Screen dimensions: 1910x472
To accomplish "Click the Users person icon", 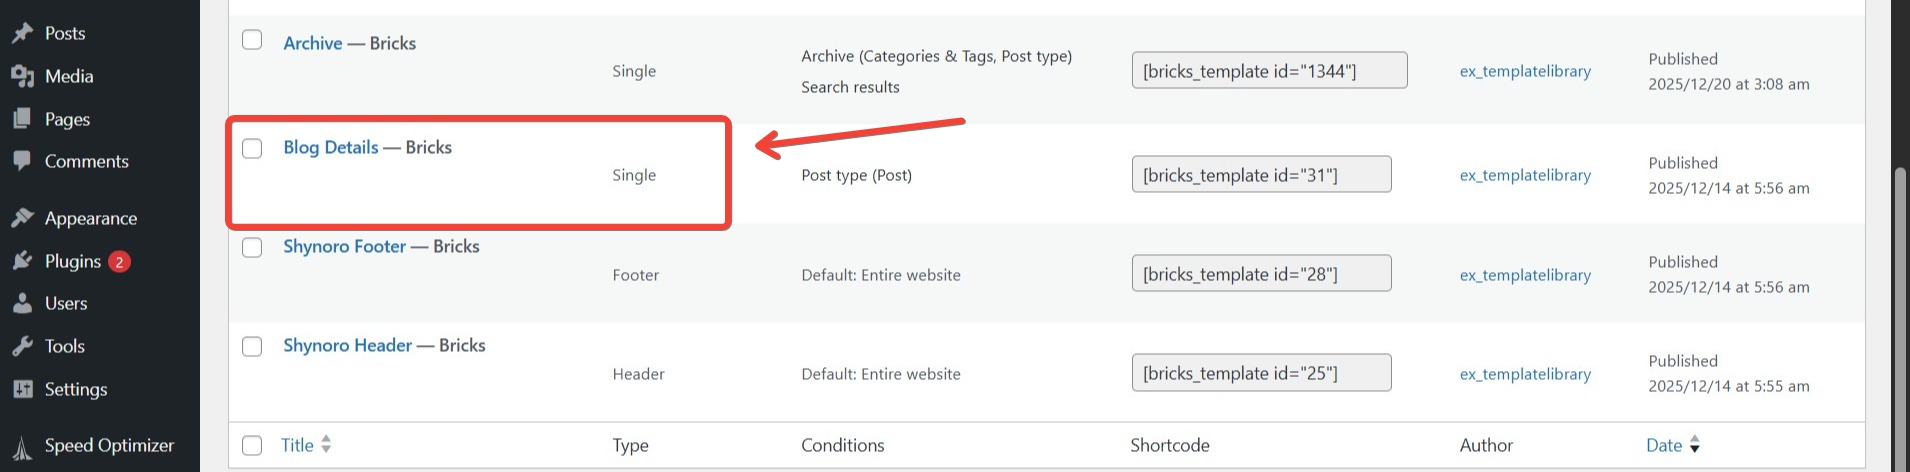I will click(x=22, y=303).
